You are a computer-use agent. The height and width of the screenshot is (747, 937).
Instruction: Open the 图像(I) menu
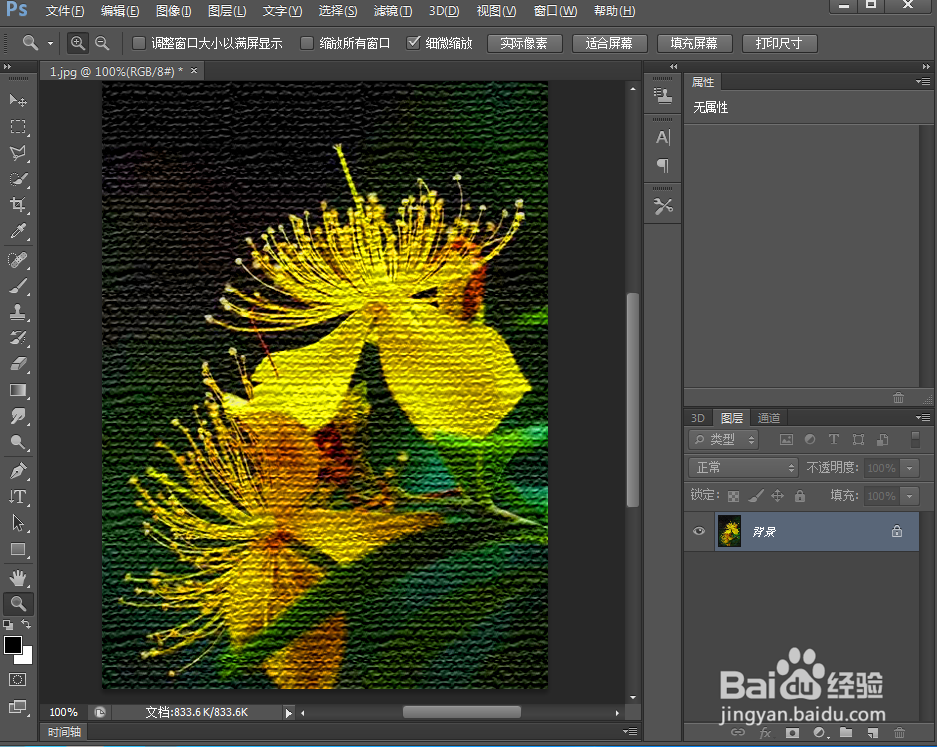tap(173, 11)
